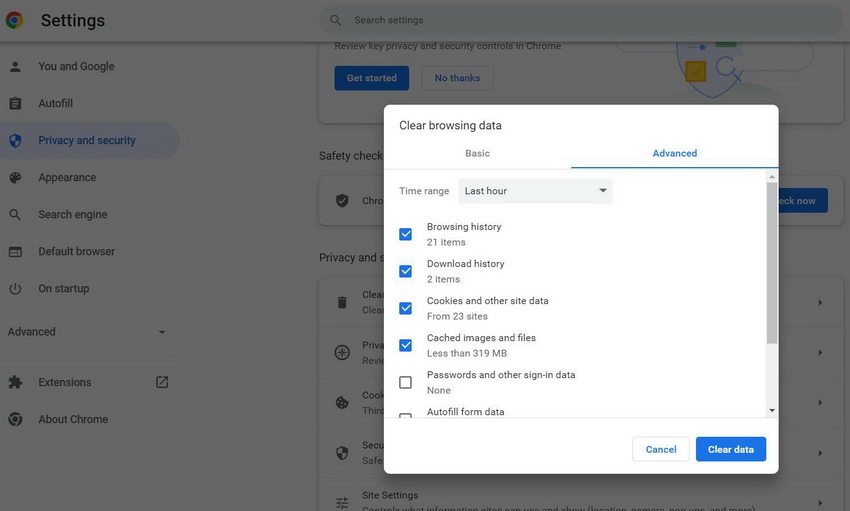The image size is (850, 511).
Task: Uncheck the Browsing history checkbox
Action: click(x=405, y=234)
